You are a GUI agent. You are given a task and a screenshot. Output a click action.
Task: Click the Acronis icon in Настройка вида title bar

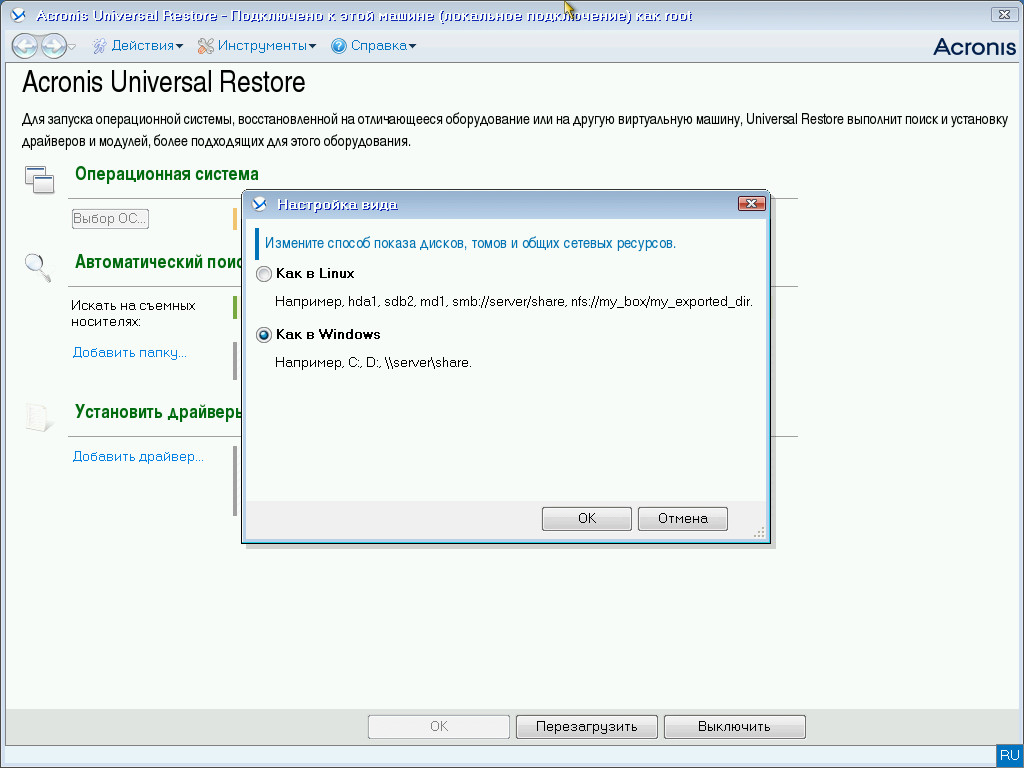[258, 204]
